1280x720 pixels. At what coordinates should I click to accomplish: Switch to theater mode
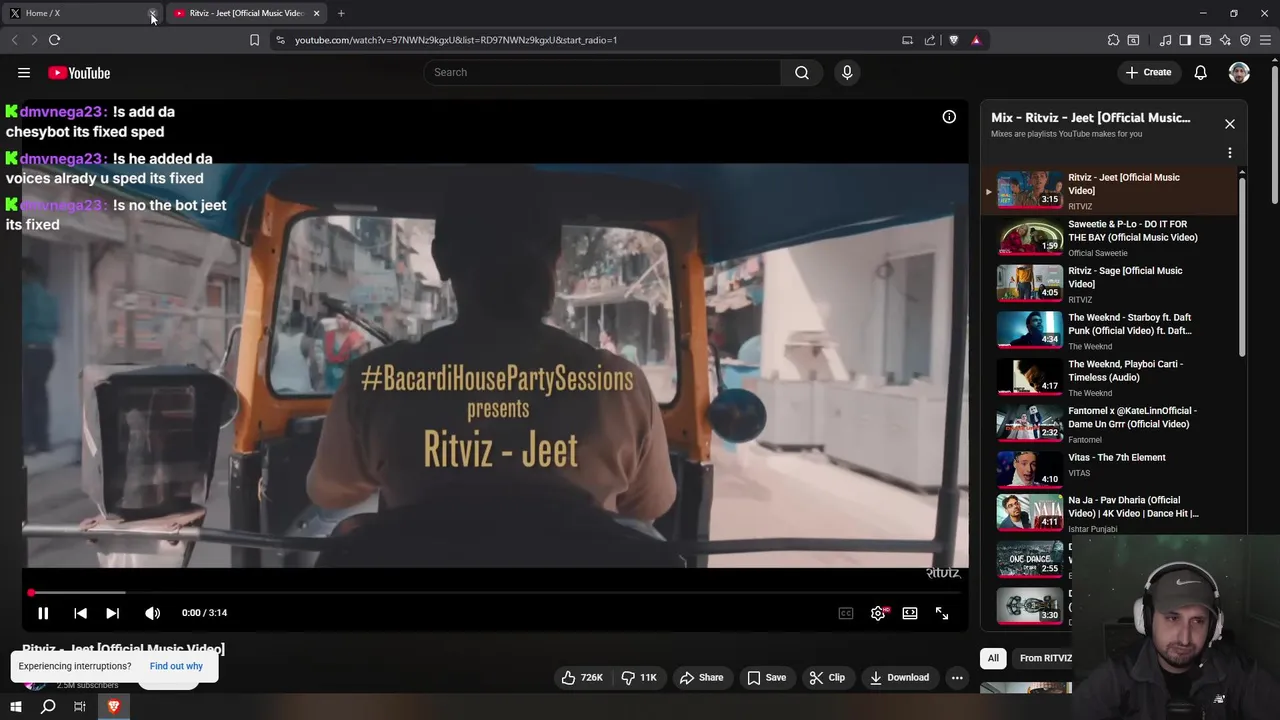[x=910, y=613]
